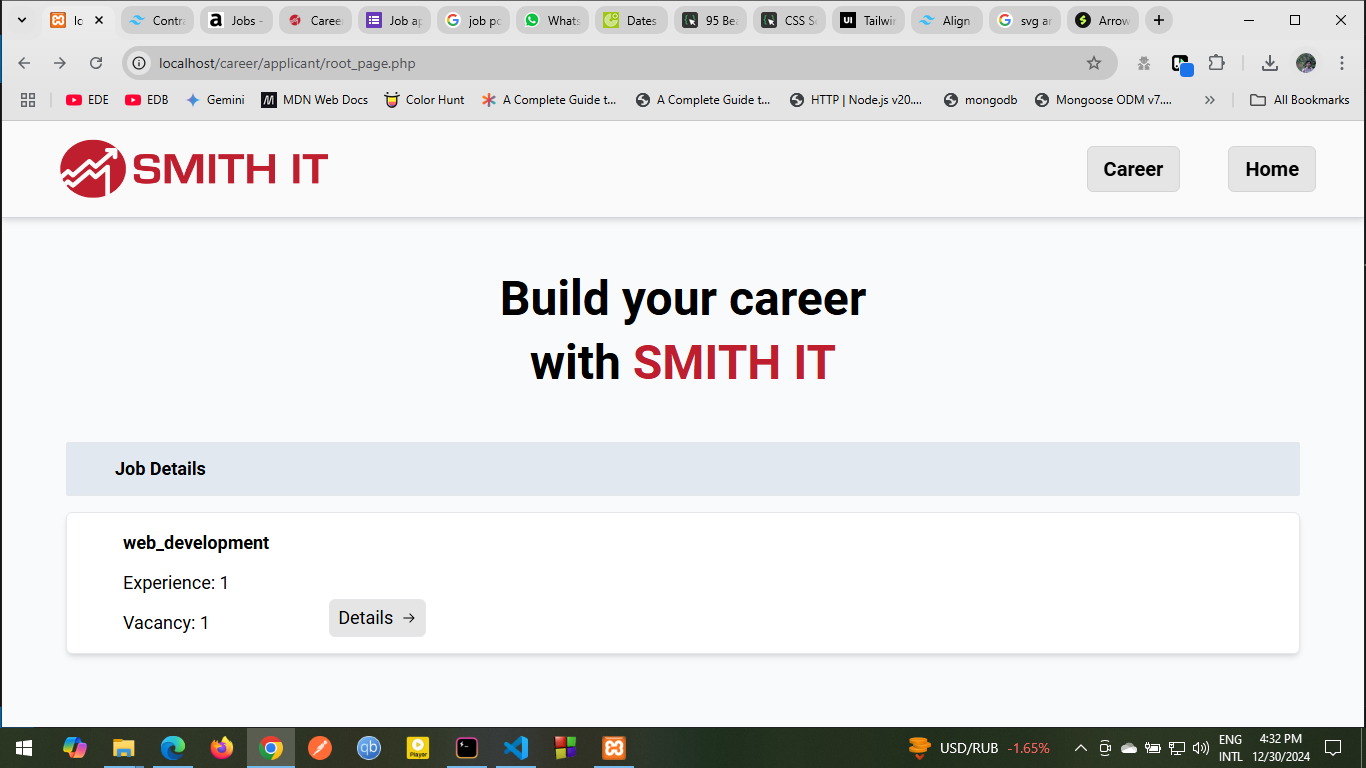Expand the tab search dropdown arrow
Viewport: 1366px width, 768px height.
[22, 20]
